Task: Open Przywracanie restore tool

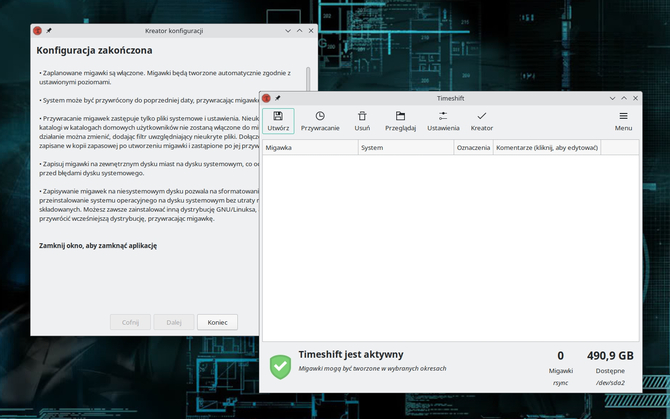Action: click(x=320, y=121)
